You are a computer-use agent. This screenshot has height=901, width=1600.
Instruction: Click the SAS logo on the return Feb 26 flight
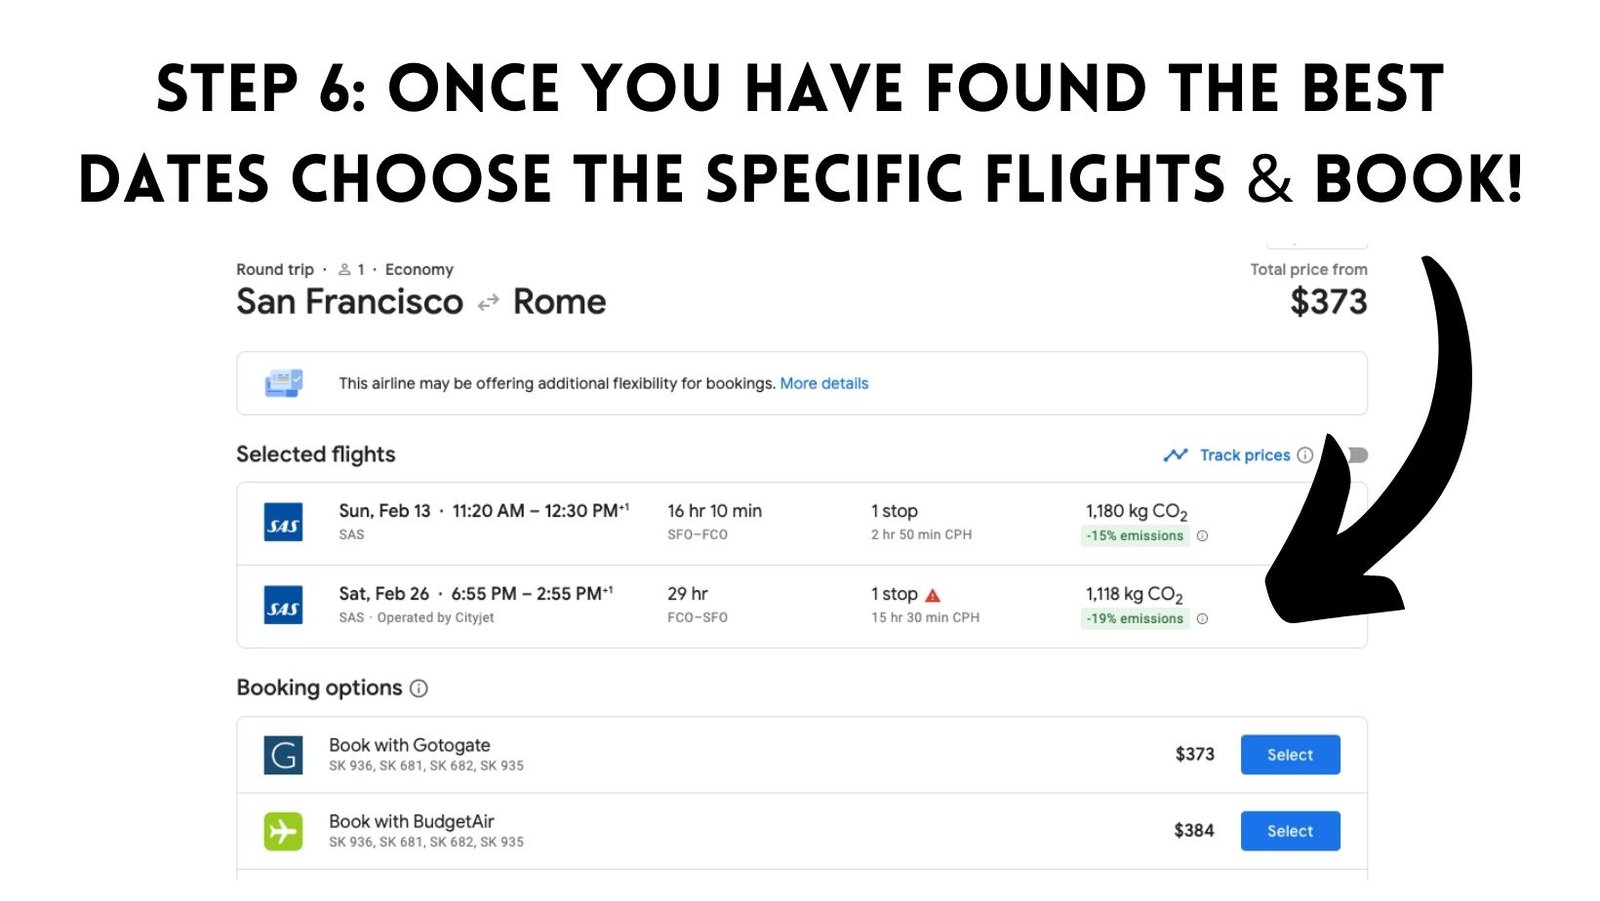click(x=284, y=604)
